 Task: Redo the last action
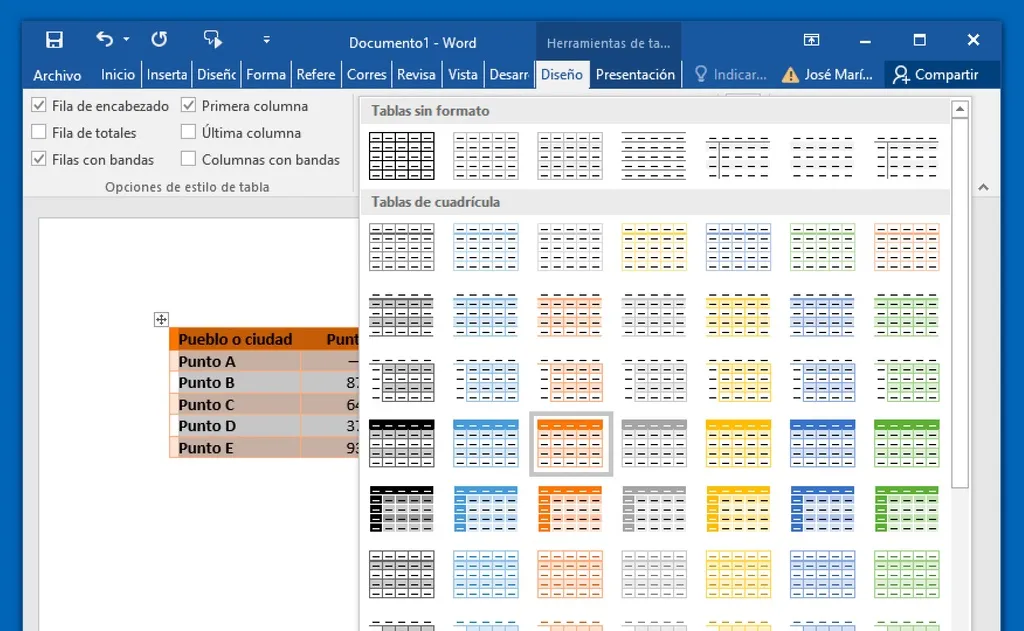(159, 39)
